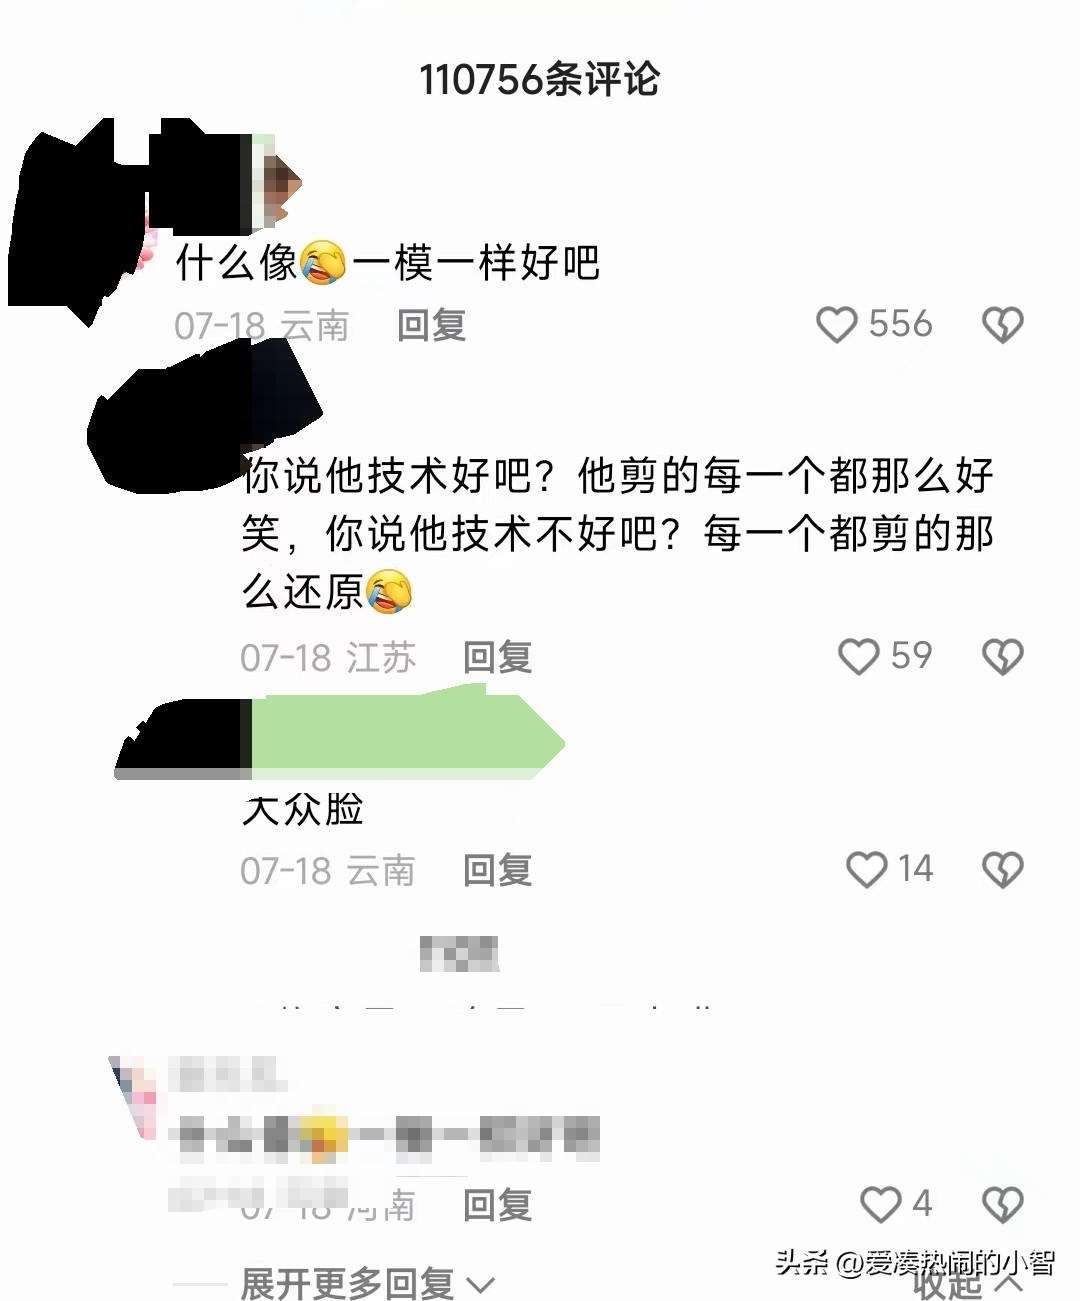Select the long '你说他技术好吧' reply text
This screenshot has height=1301, width=1080.
coord(617,533)
